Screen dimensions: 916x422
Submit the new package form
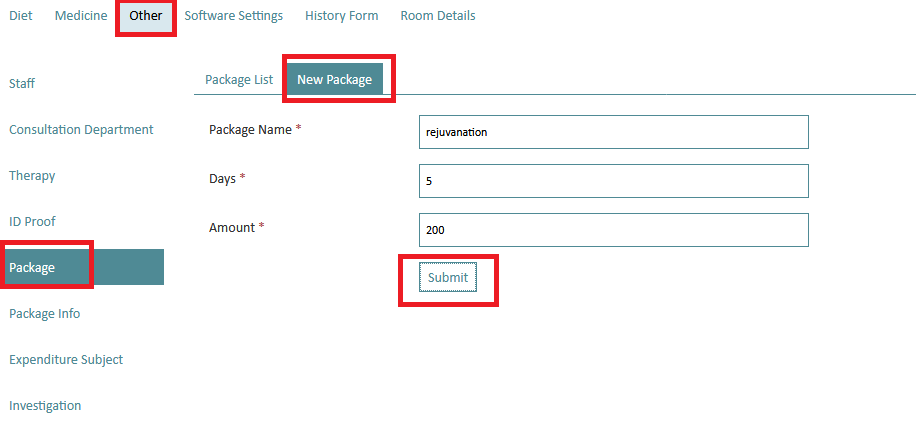(x=448, y=278)
